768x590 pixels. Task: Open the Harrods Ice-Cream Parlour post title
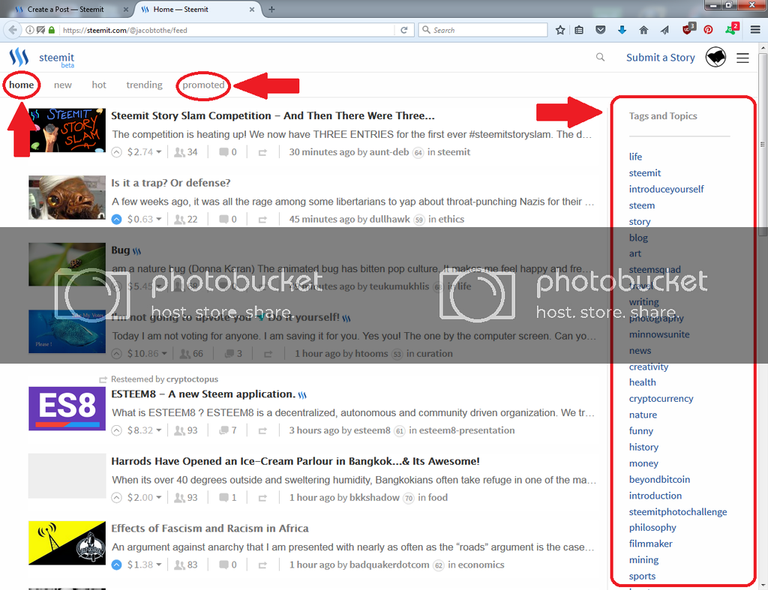[295, 461]
